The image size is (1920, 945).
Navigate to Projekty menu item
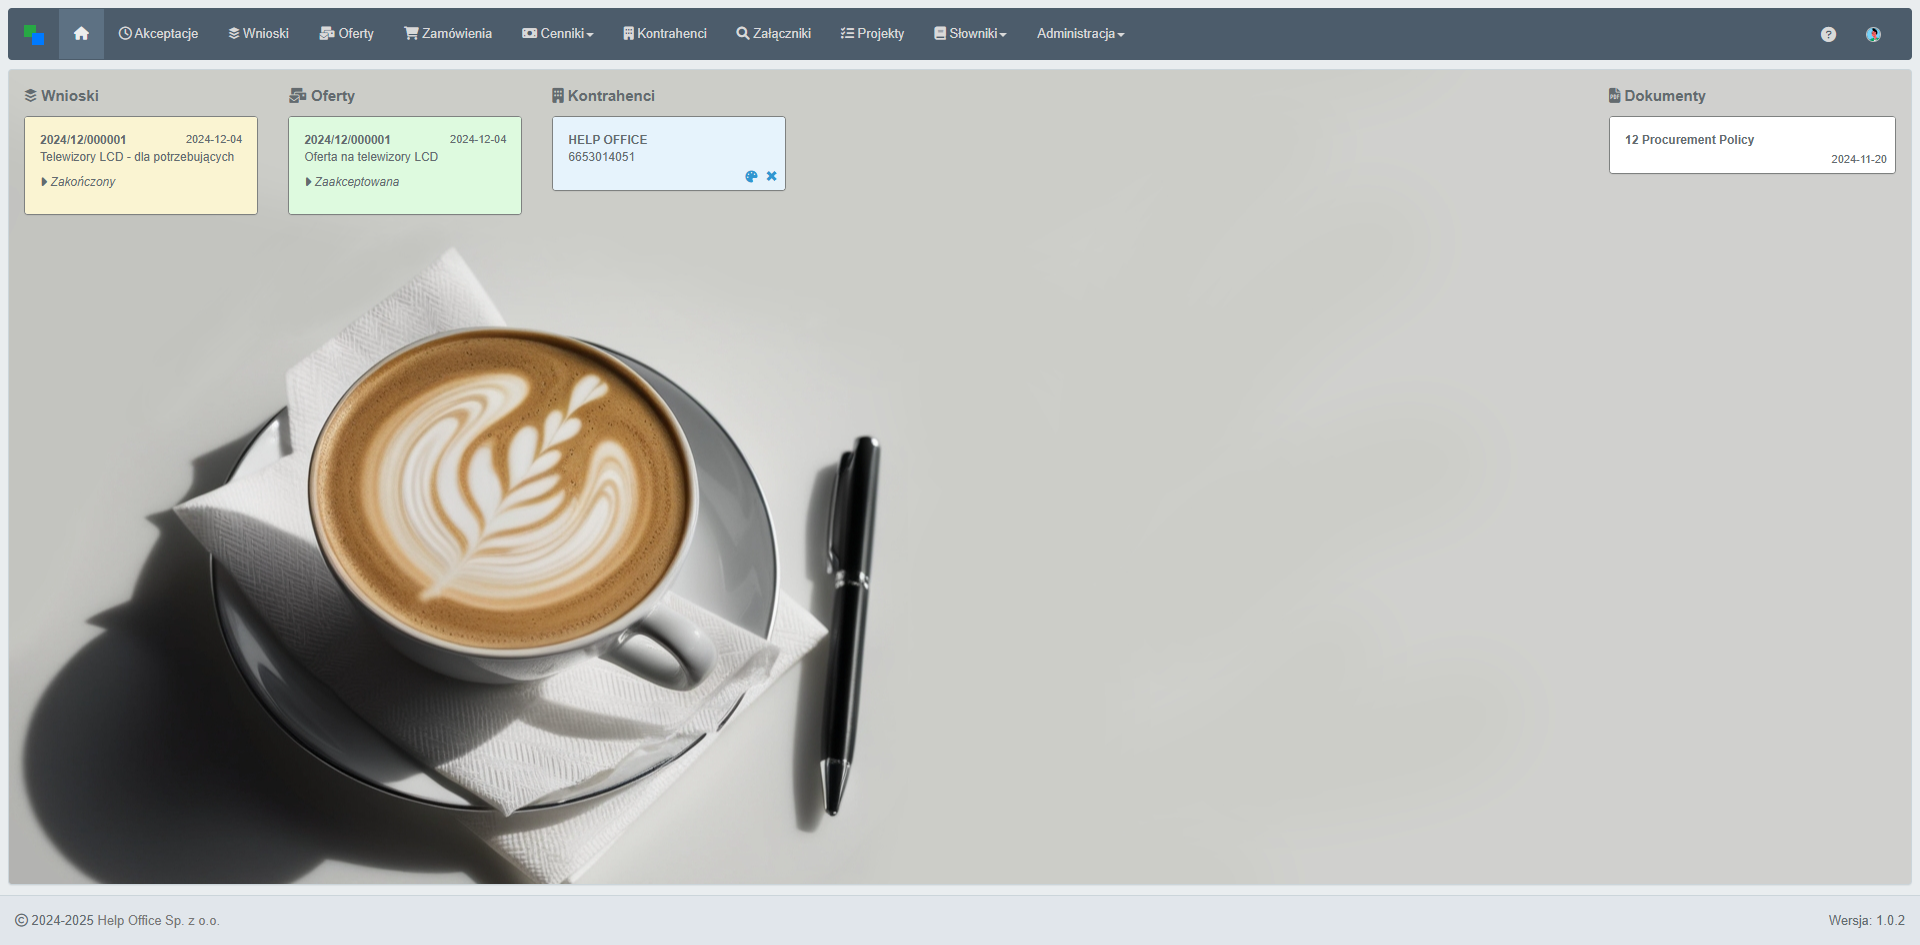coord(872,34)
